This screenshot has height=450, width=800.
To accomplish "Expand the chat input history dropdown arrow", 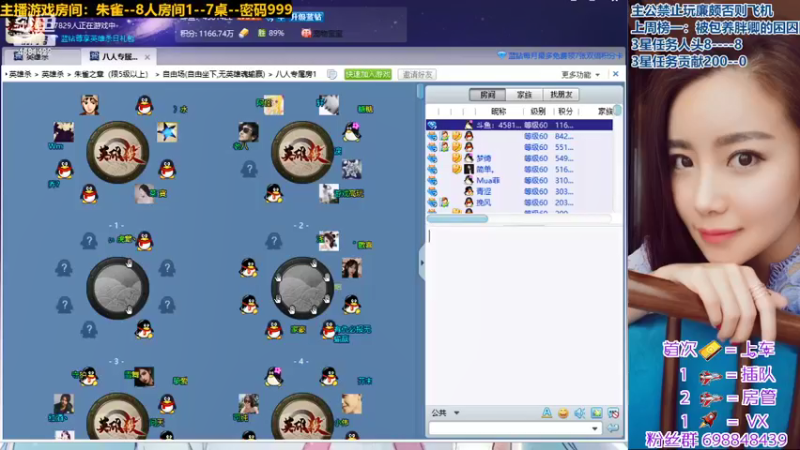I will pos(594,429).
